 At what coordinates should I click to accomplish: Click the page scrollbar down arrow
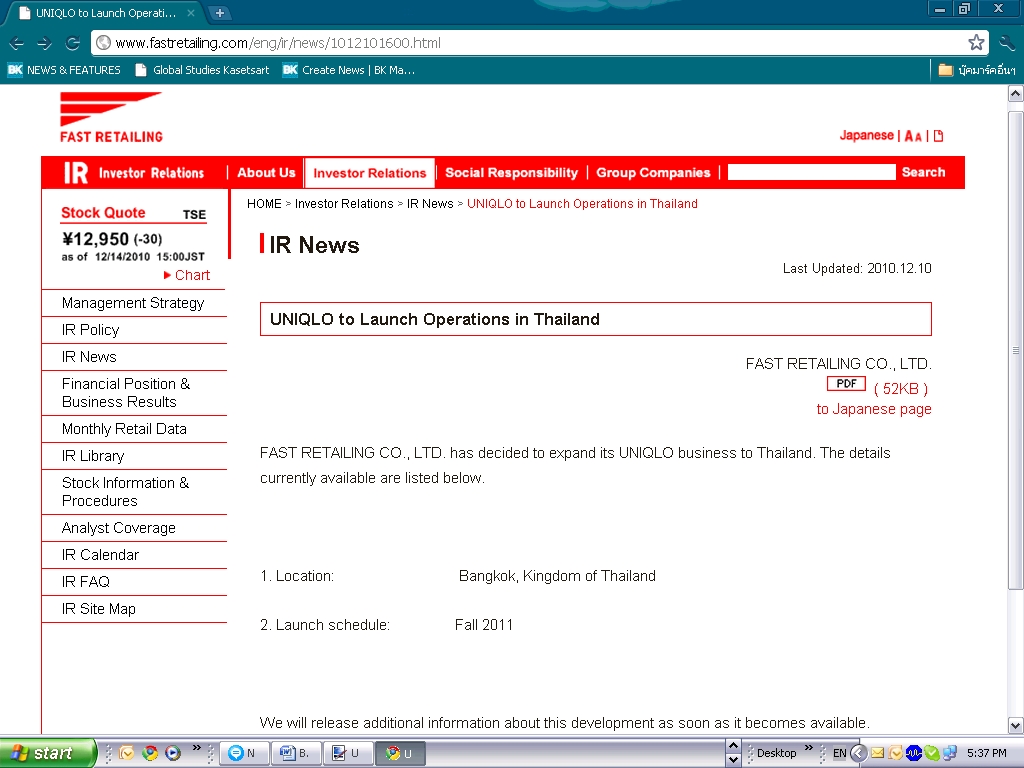pos(1016,725)
